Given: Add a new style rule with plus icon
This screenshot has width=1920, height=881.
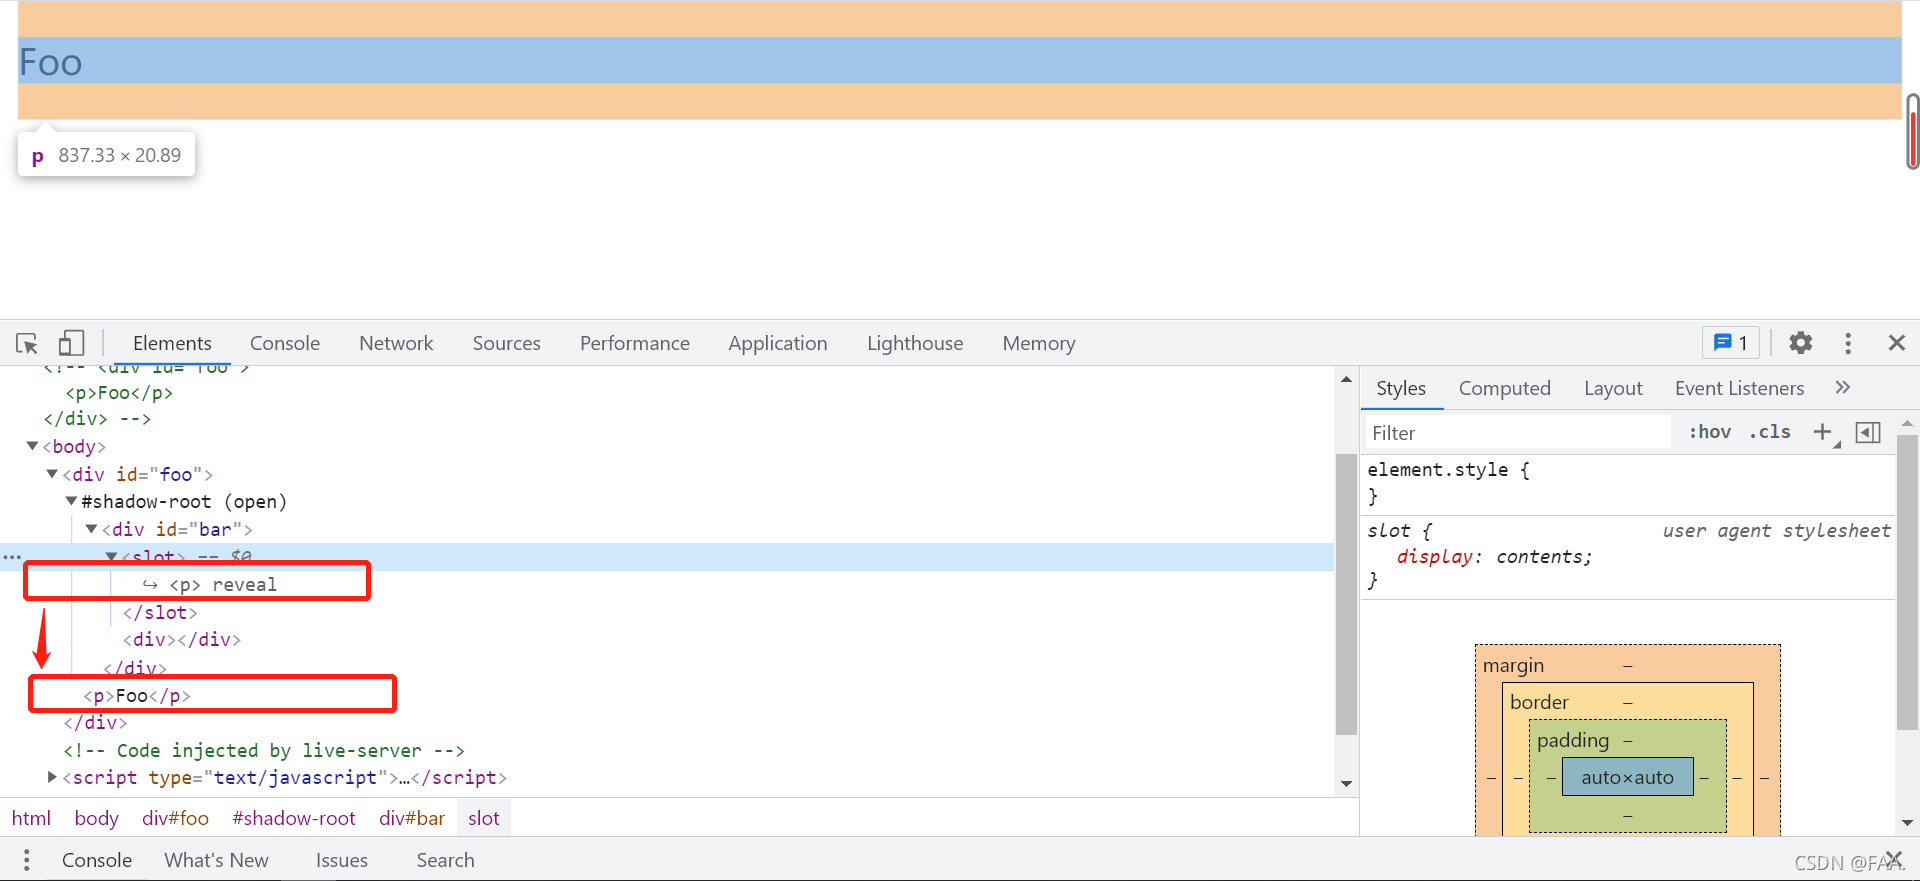Looking at the screenshot, I should [1822, 432].
